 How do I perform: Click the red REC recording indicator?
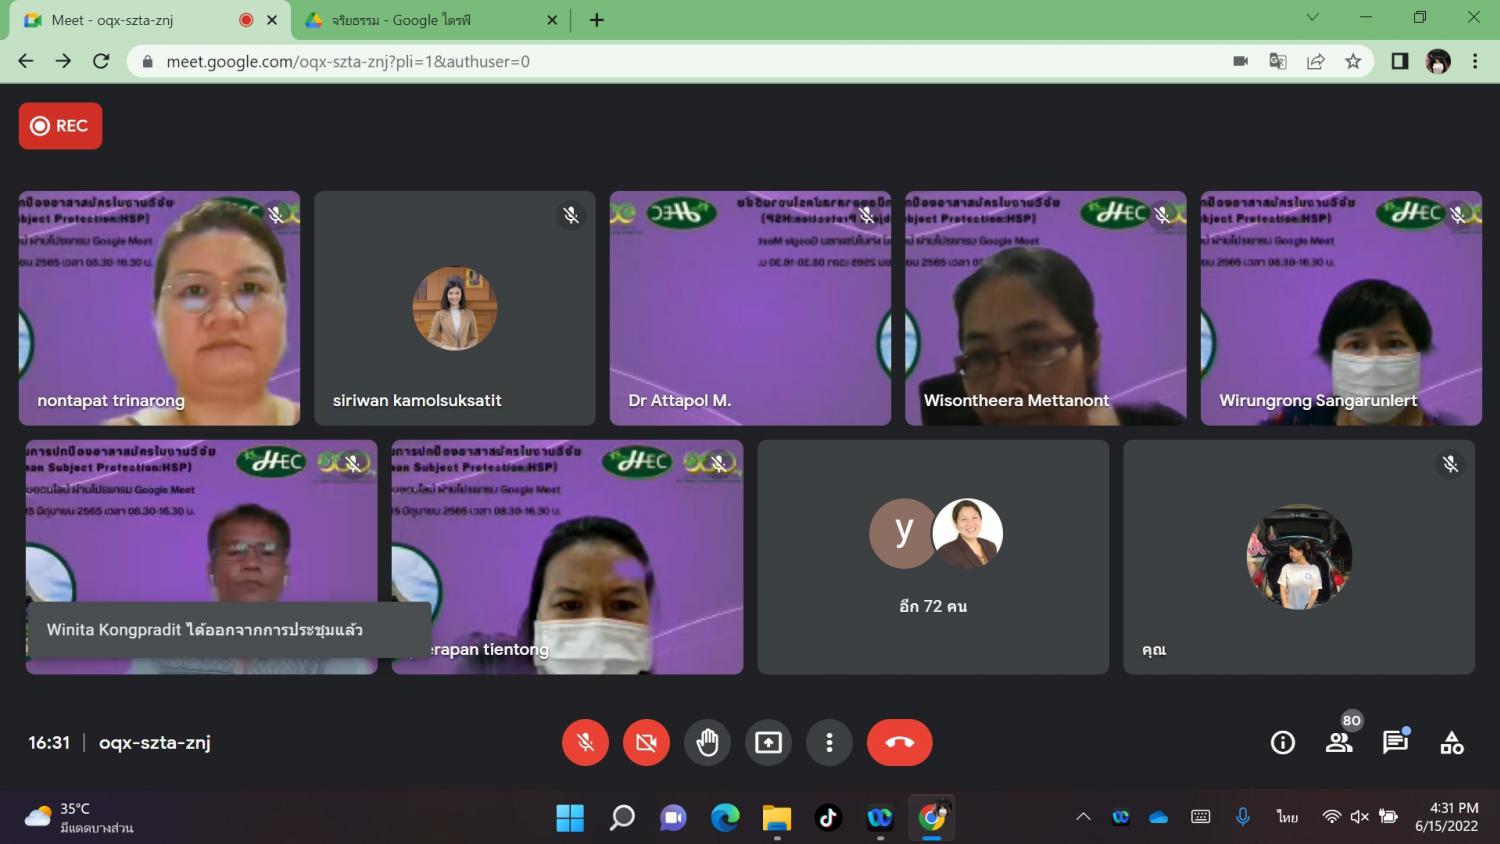pos(60,126)
